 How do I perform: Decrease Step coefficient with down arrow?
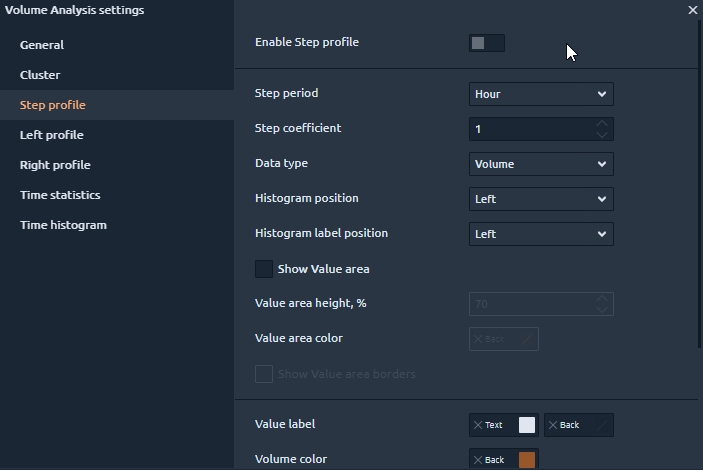coord(601,134)
